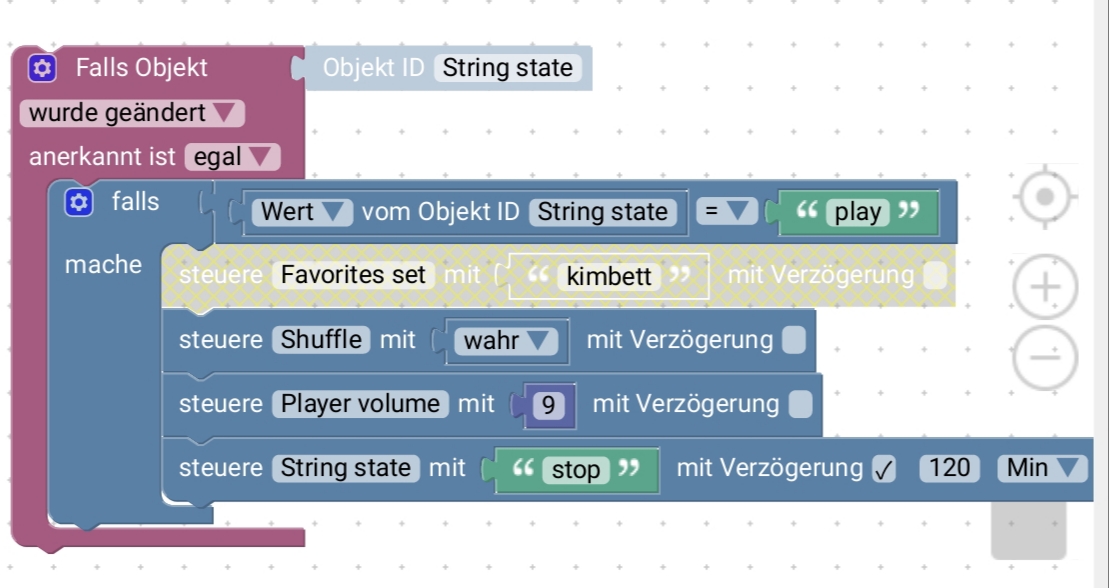Click the number 9 volume value

549,405
